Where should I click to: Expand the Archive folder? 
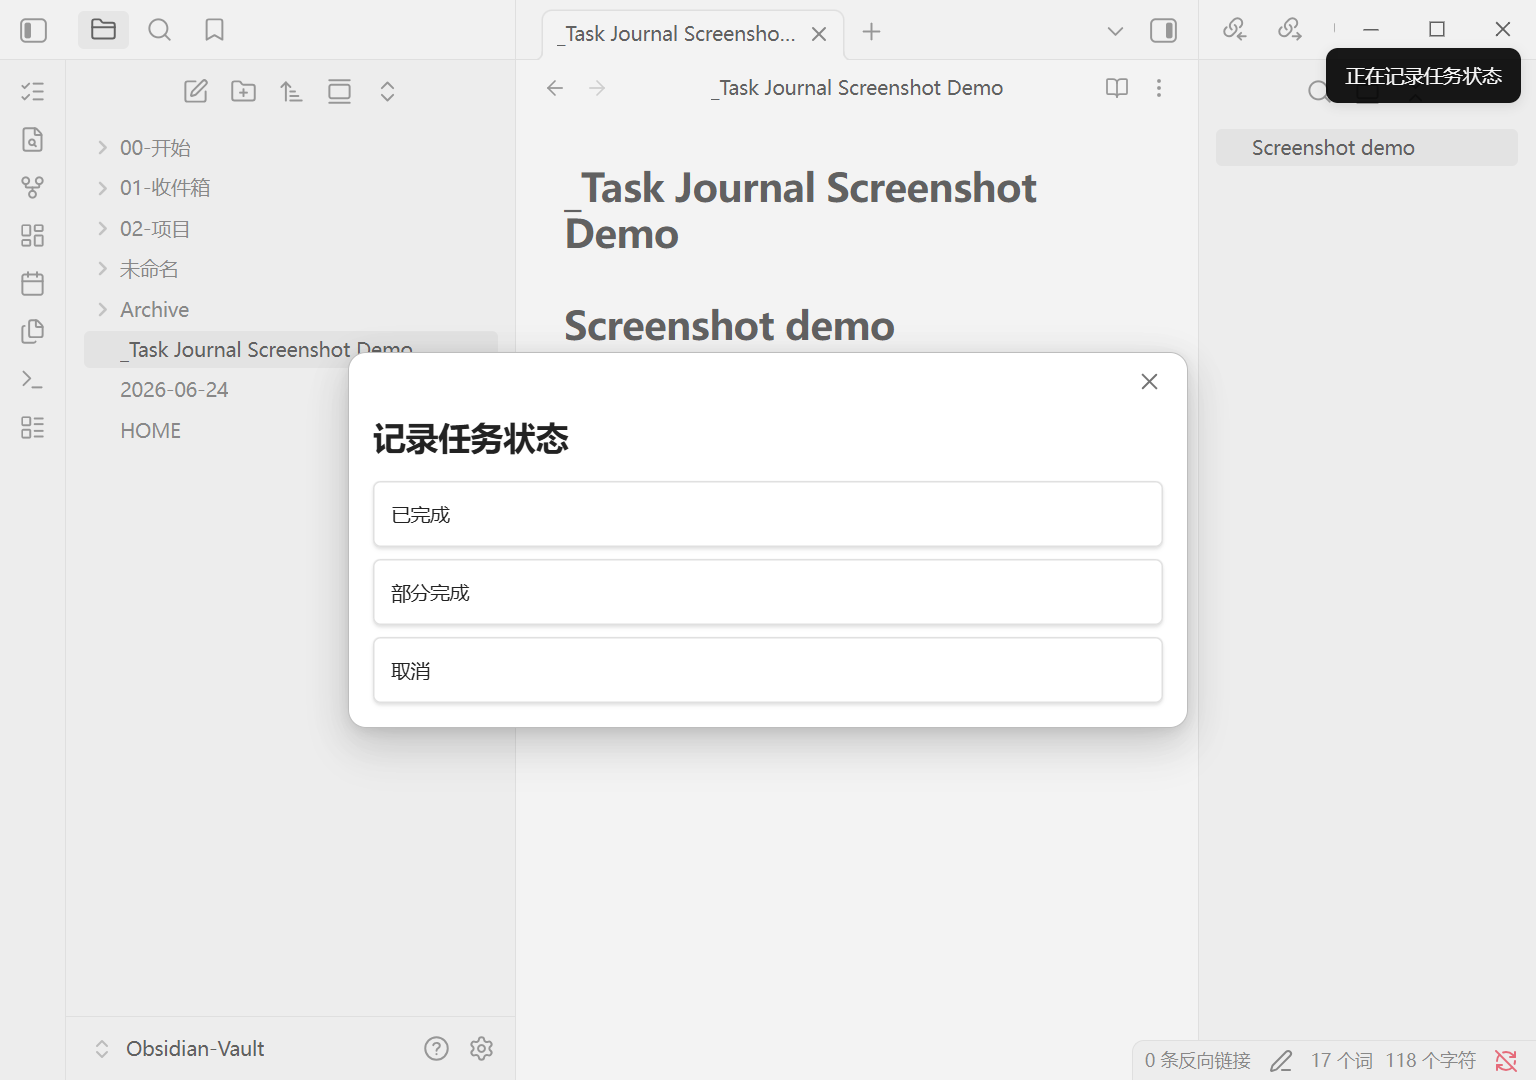pos(102,309)
